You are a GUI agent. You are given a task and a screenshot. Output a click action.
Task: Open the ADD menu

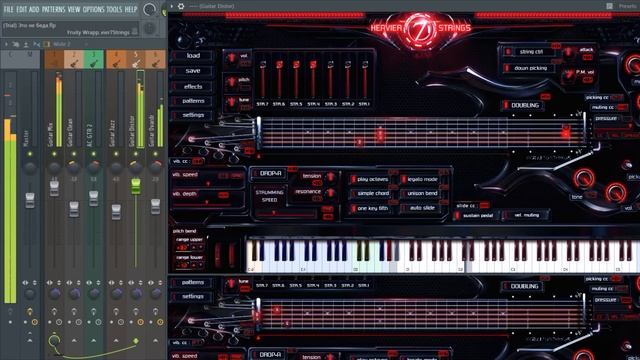click(x=34, y=9)
